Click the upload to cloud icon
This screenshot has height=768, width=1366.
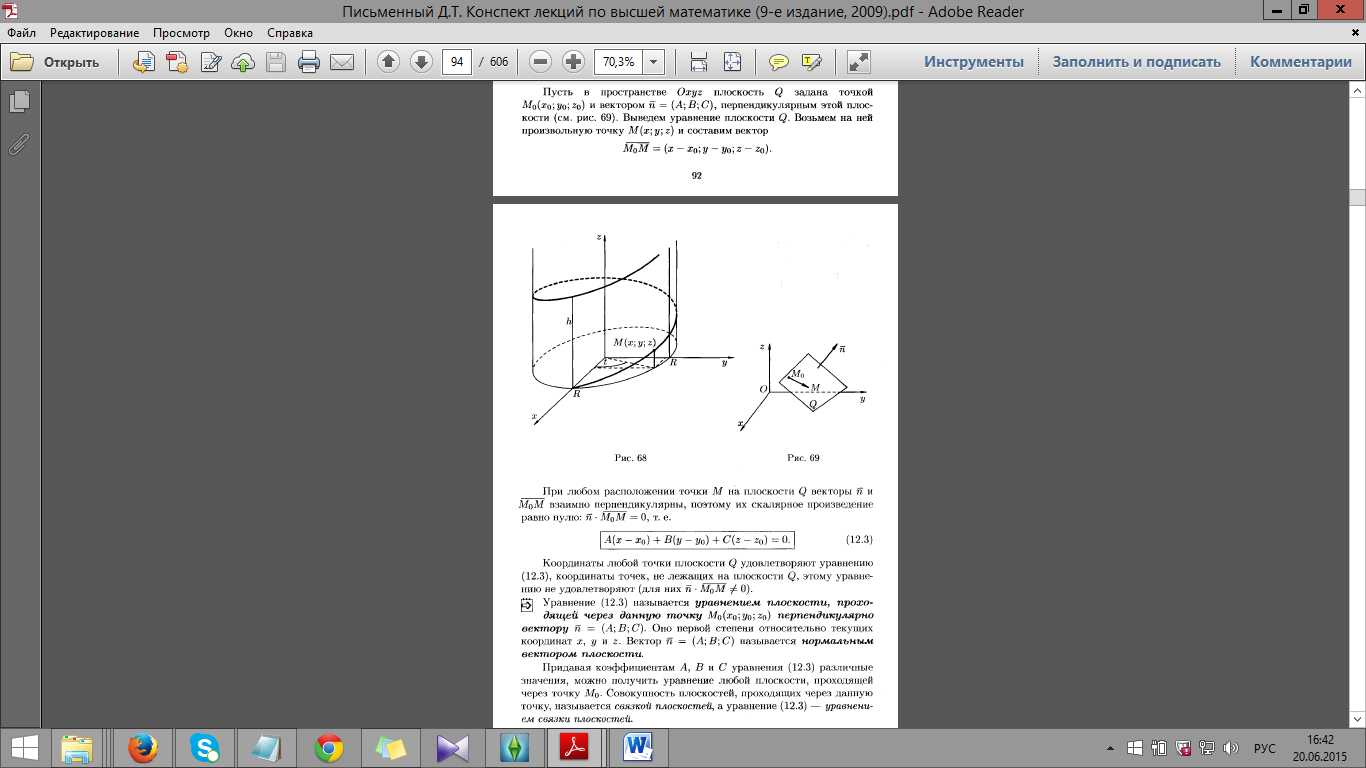[x=243, y=62]
